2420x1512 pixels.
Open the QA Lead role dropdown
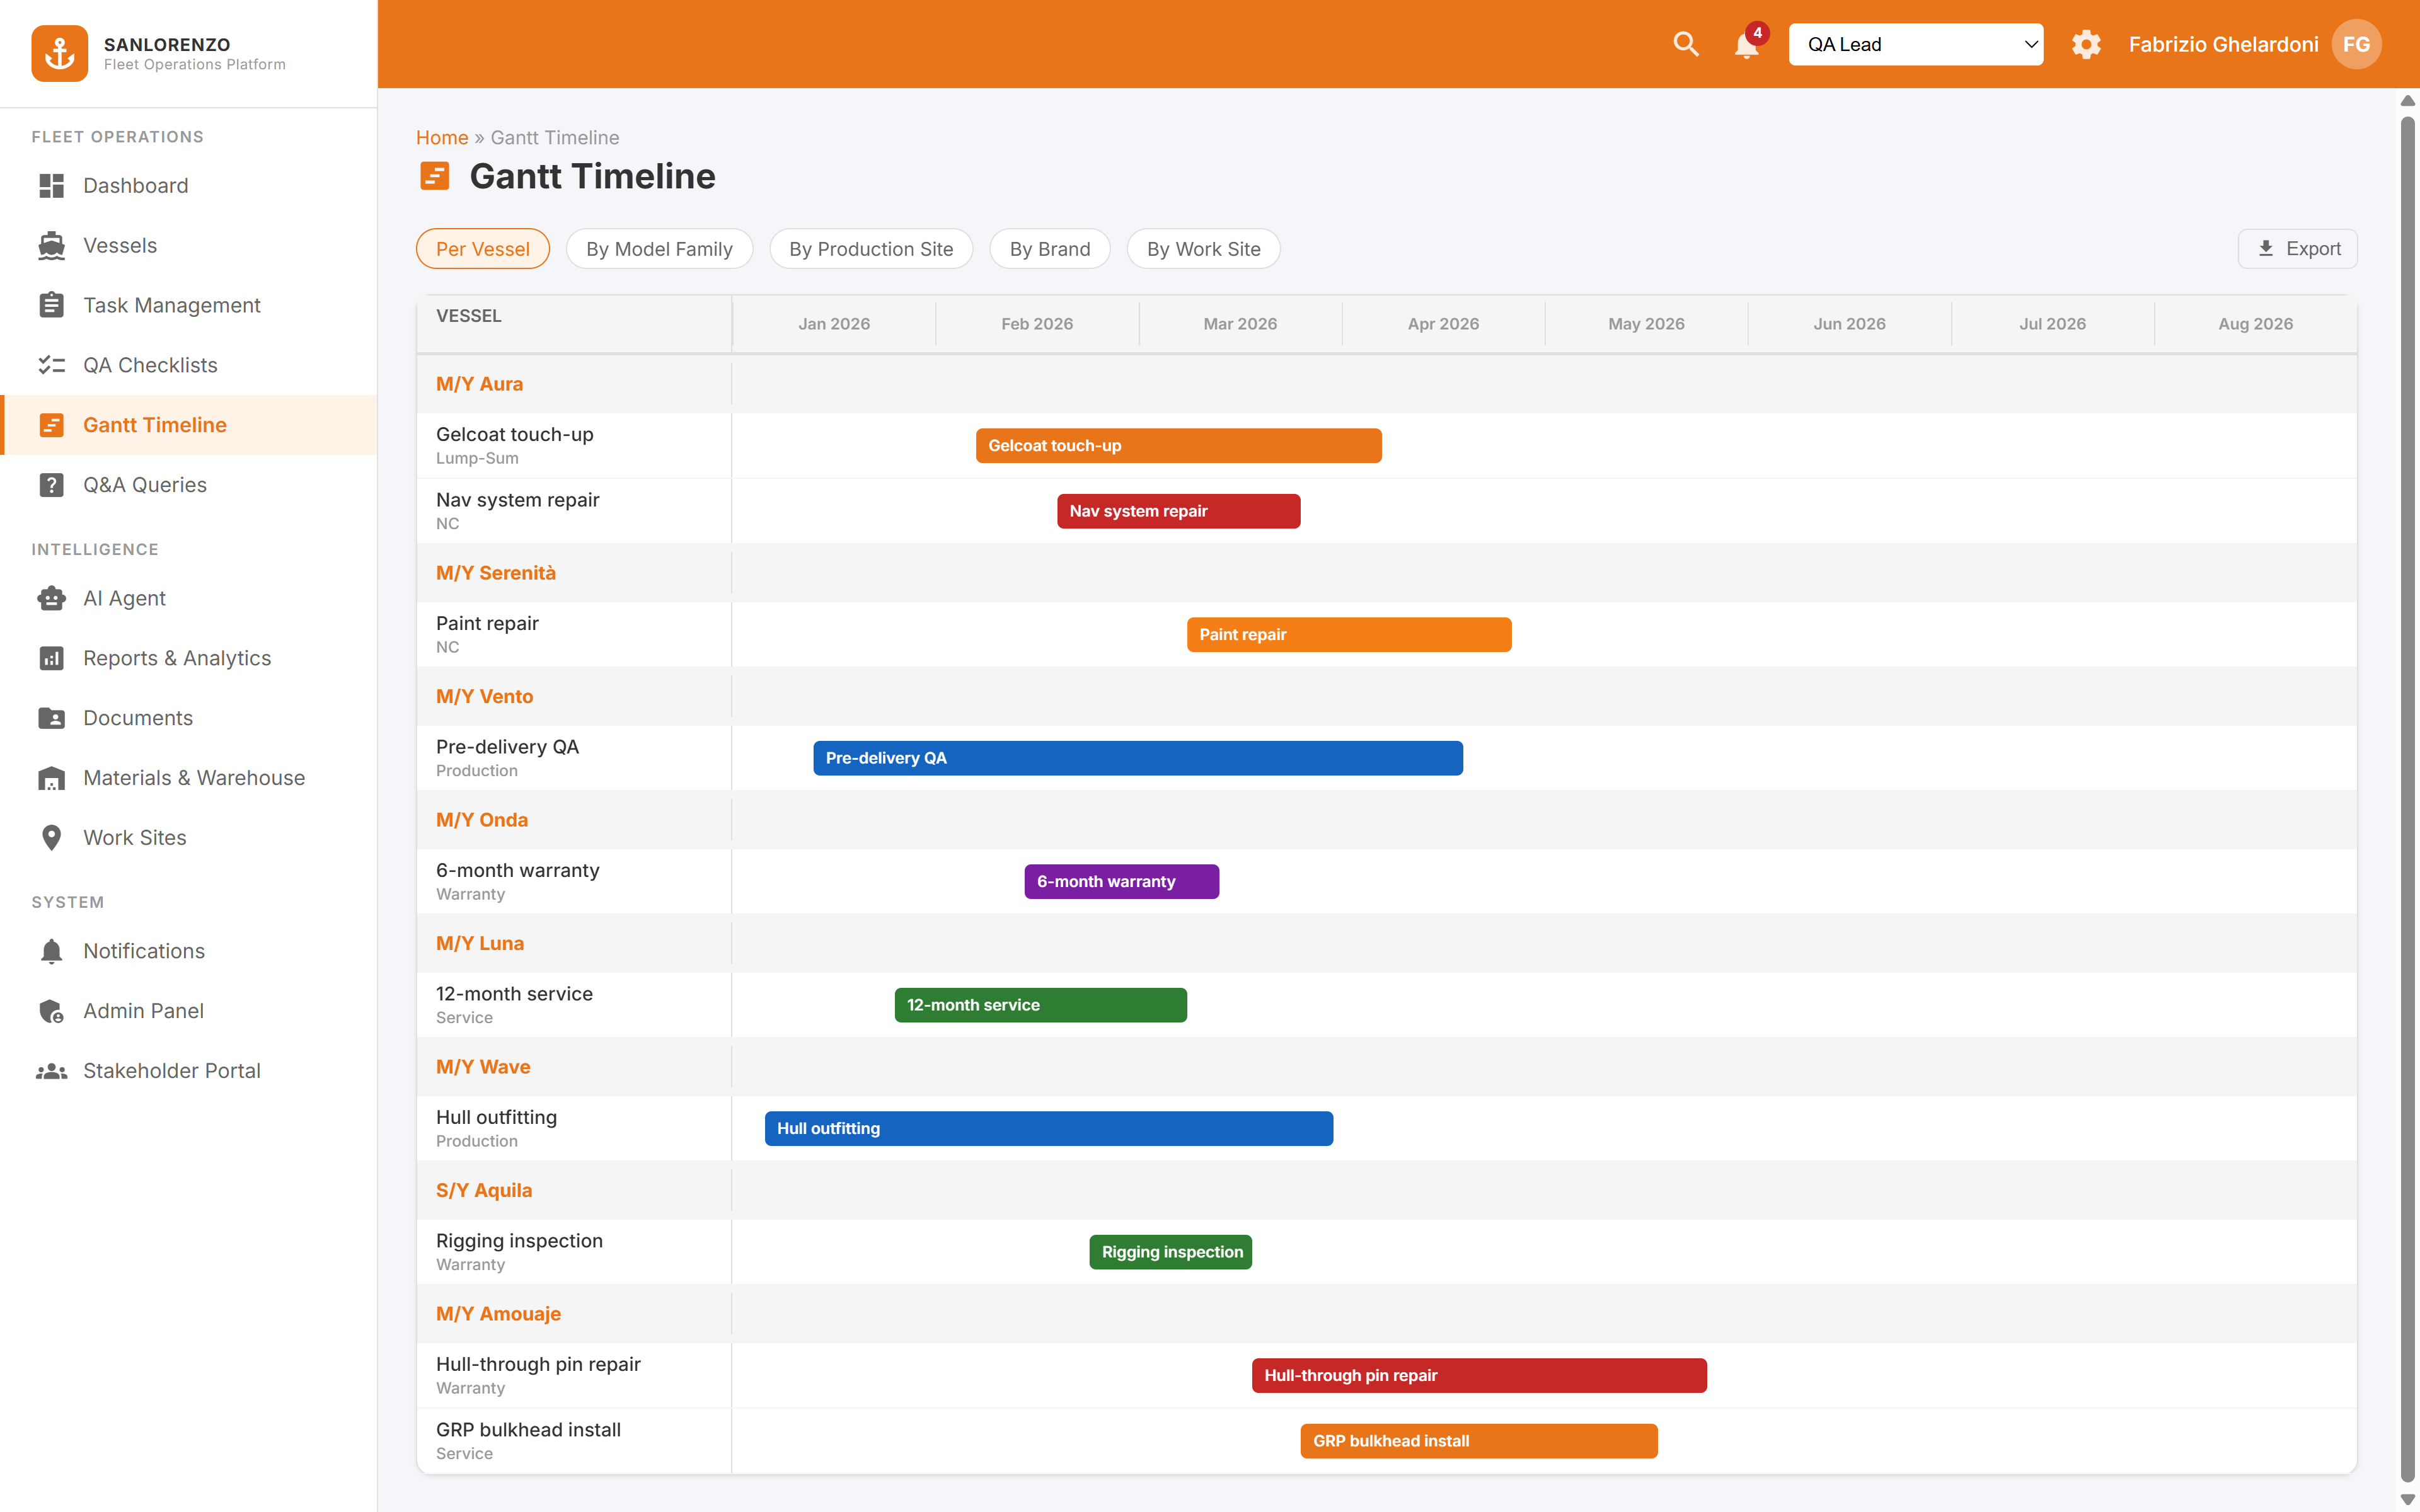1915,44
